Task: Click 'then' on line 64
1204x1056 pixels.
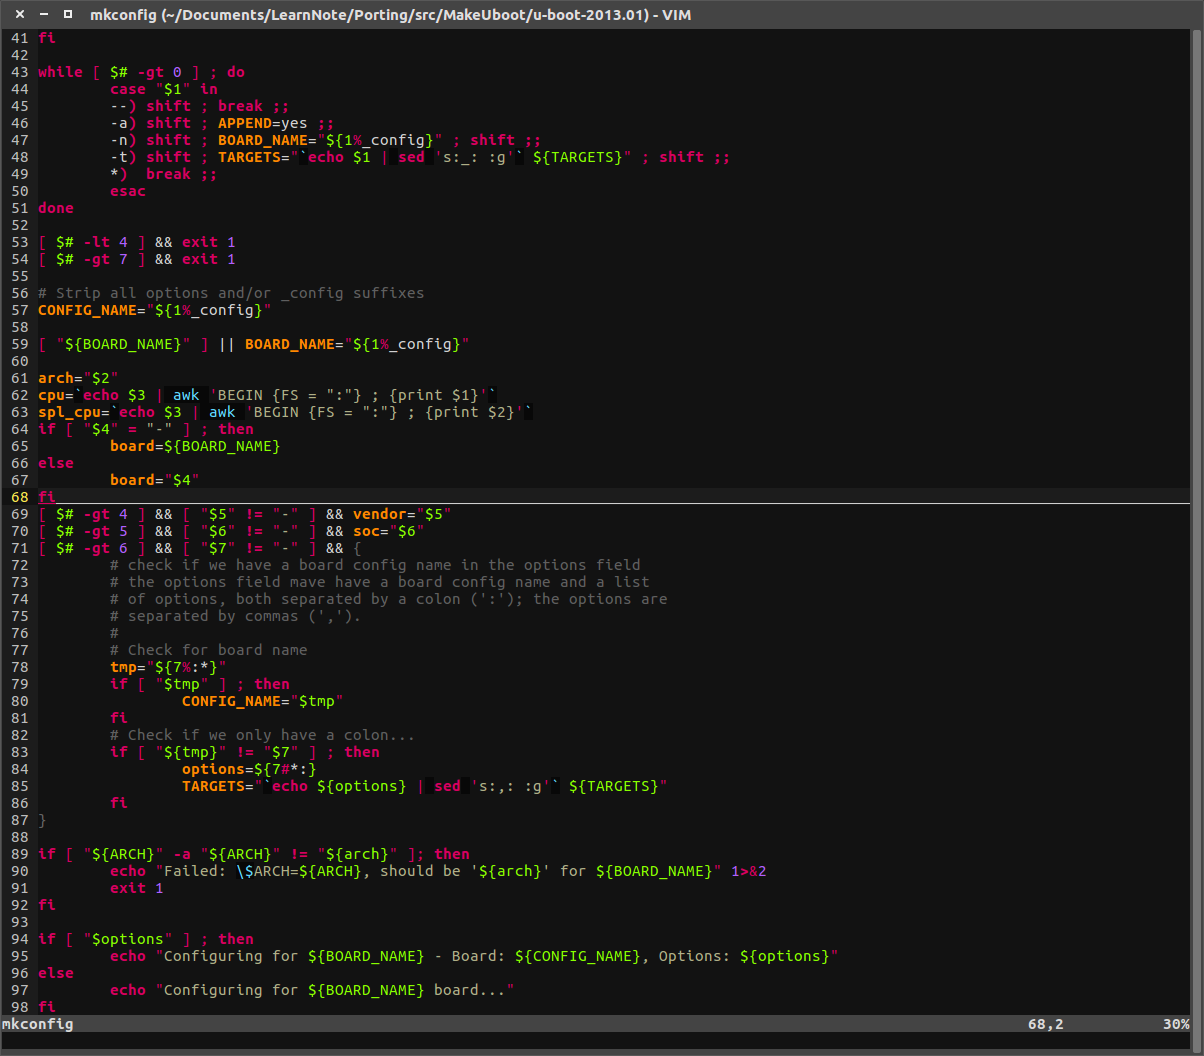Action: 236,429
